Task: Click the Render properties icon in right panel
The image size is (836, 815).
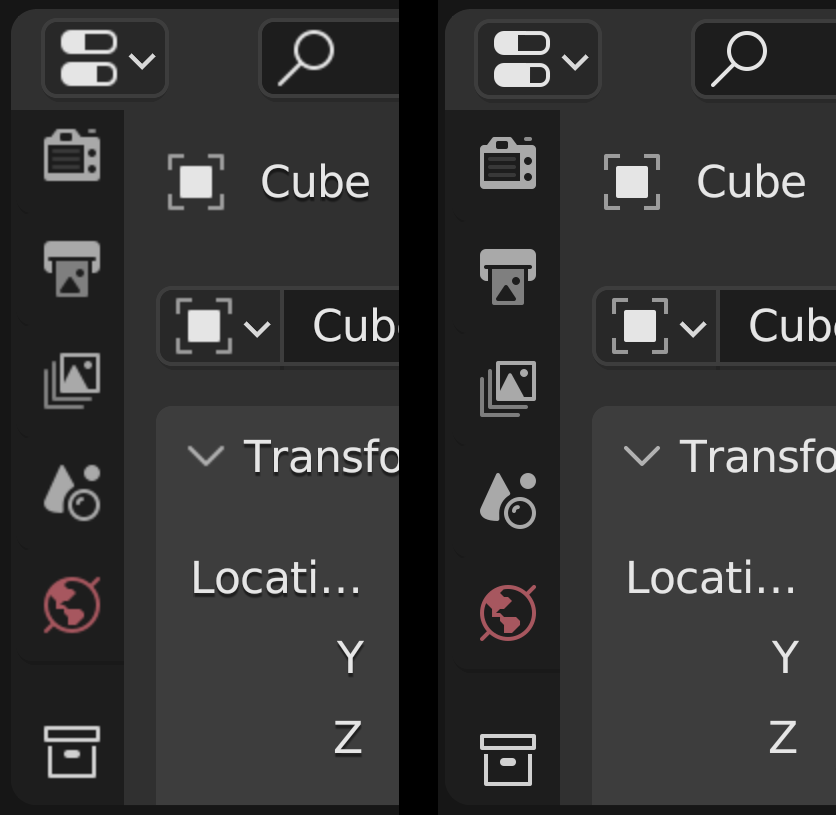Action: coord(508,163)
